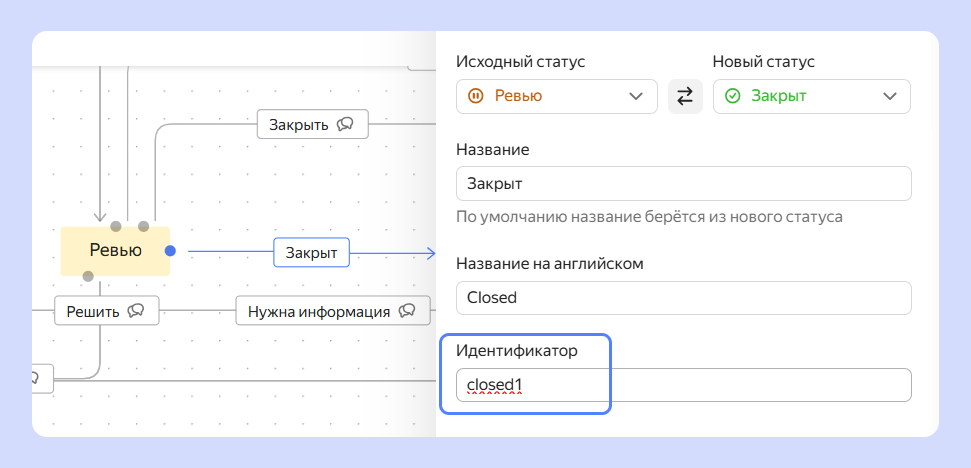Expand the Исходный статус dropdown chevron
This screenshot has height=468, width=971.
pos(636,96)
